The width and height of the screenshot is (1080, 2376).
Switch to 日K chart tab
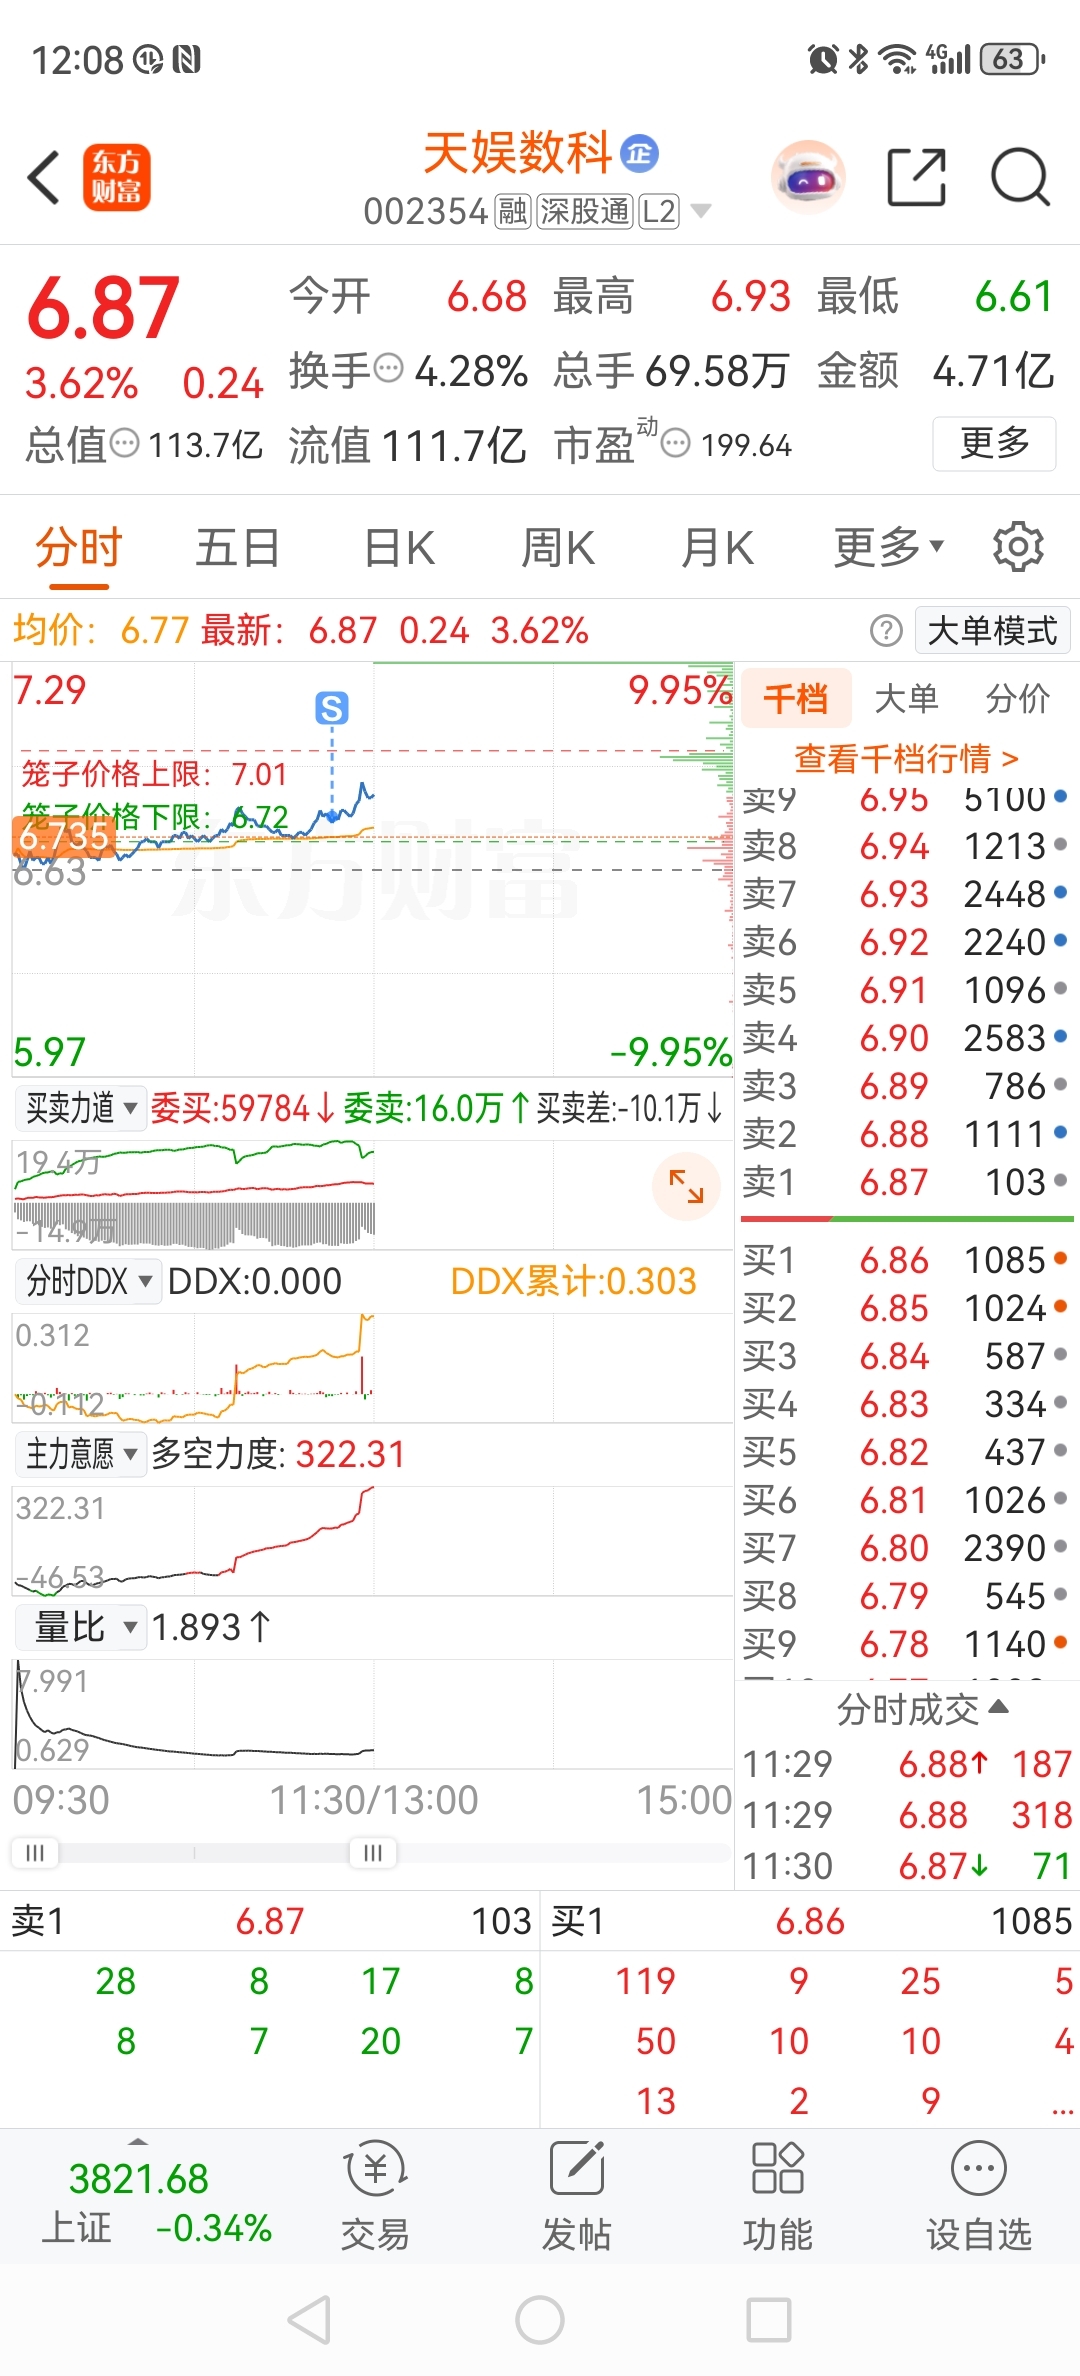399,547
